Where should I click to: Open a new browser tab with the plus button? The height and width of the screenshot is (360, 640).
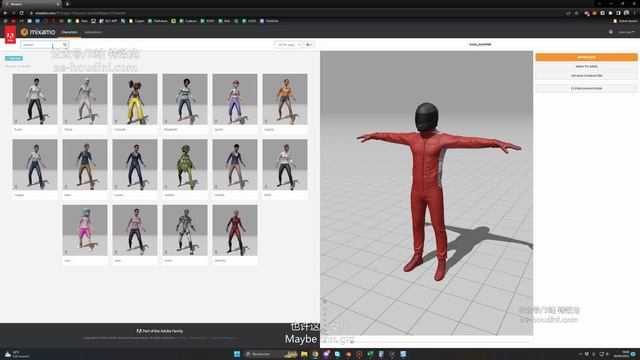click(67, 4)
